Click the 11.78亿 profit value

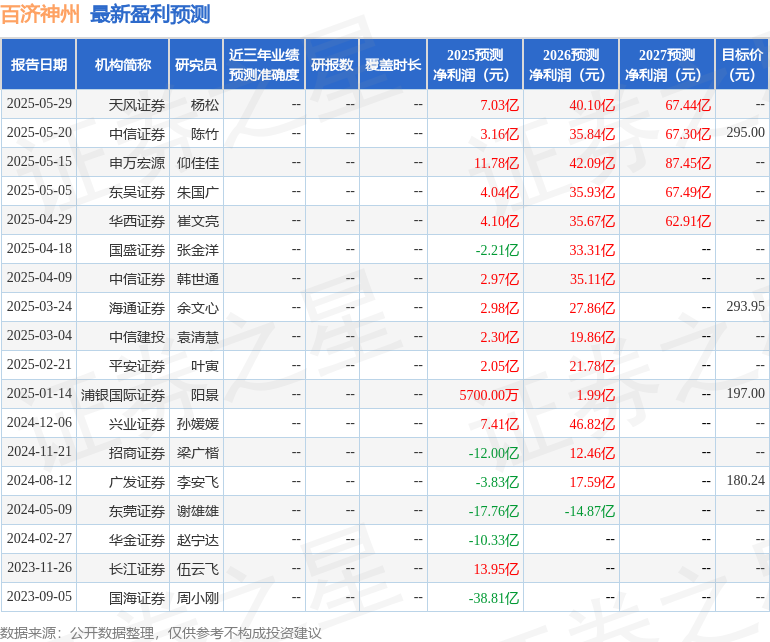point(496,163)
